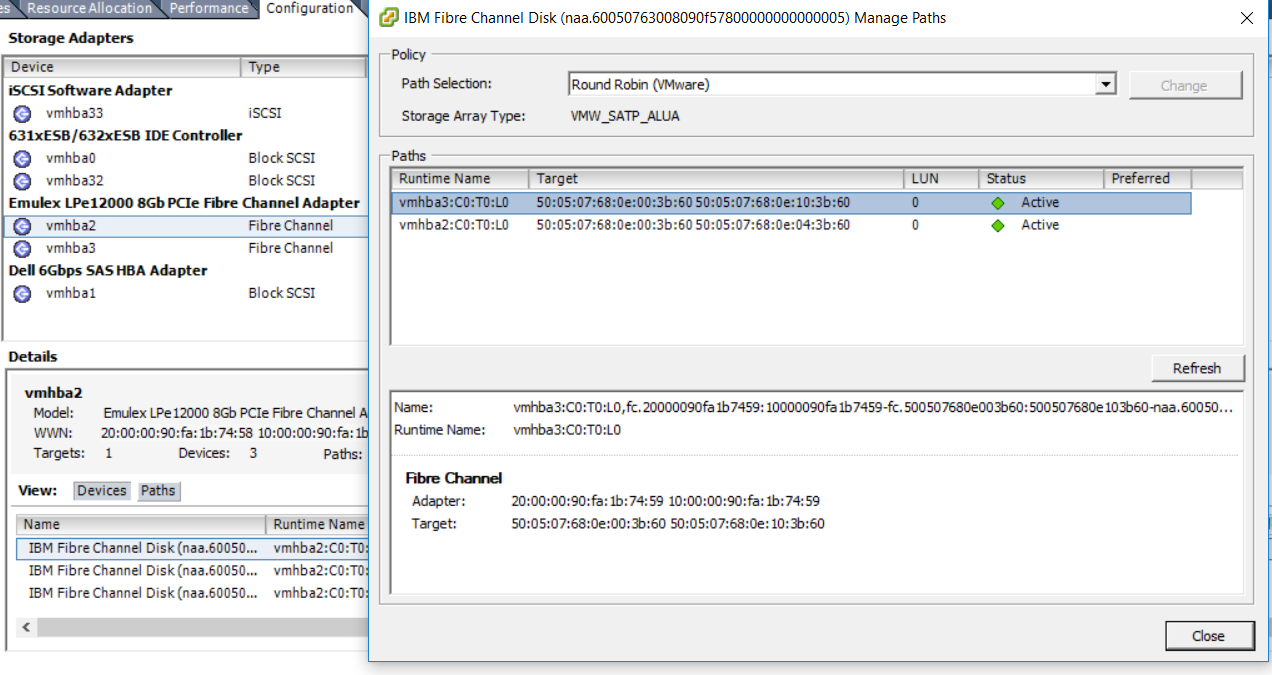1272x675 pixels.
Task: Sort paths by Status column header
Action: pos(1041,179)
